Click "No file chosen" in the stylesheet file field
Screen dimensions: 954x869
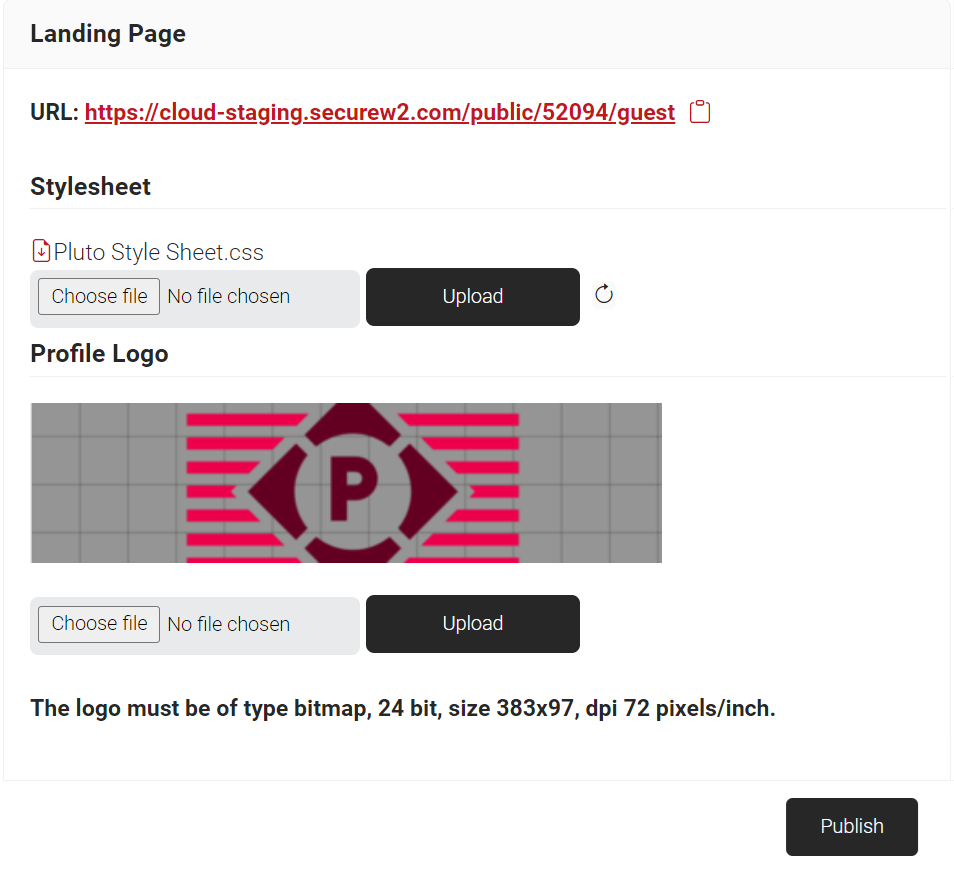click(x=228, y=297)
